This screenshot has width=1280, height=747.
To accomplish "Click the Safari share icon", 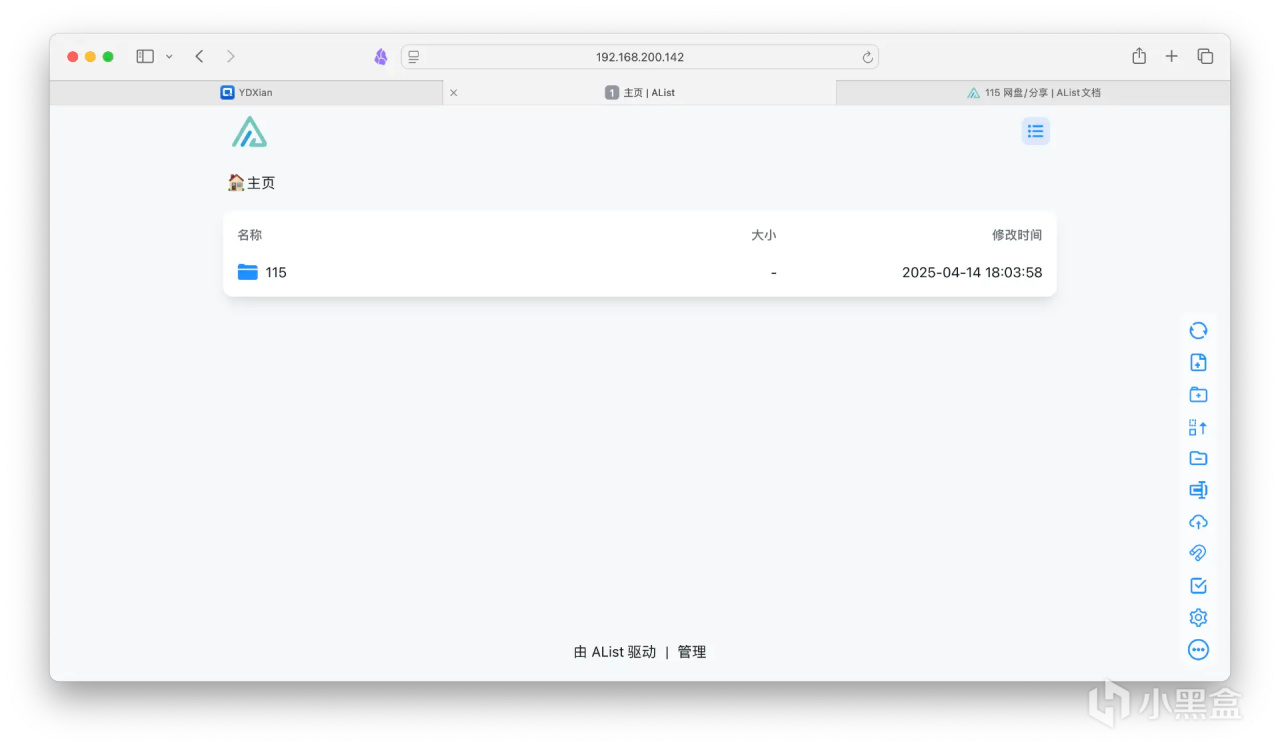I will click(1139, 56).
